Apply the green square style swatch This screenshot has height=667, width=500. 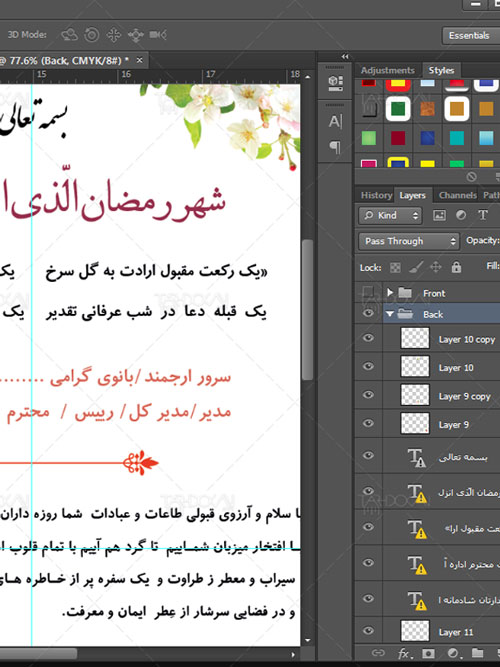coord(398,109)
